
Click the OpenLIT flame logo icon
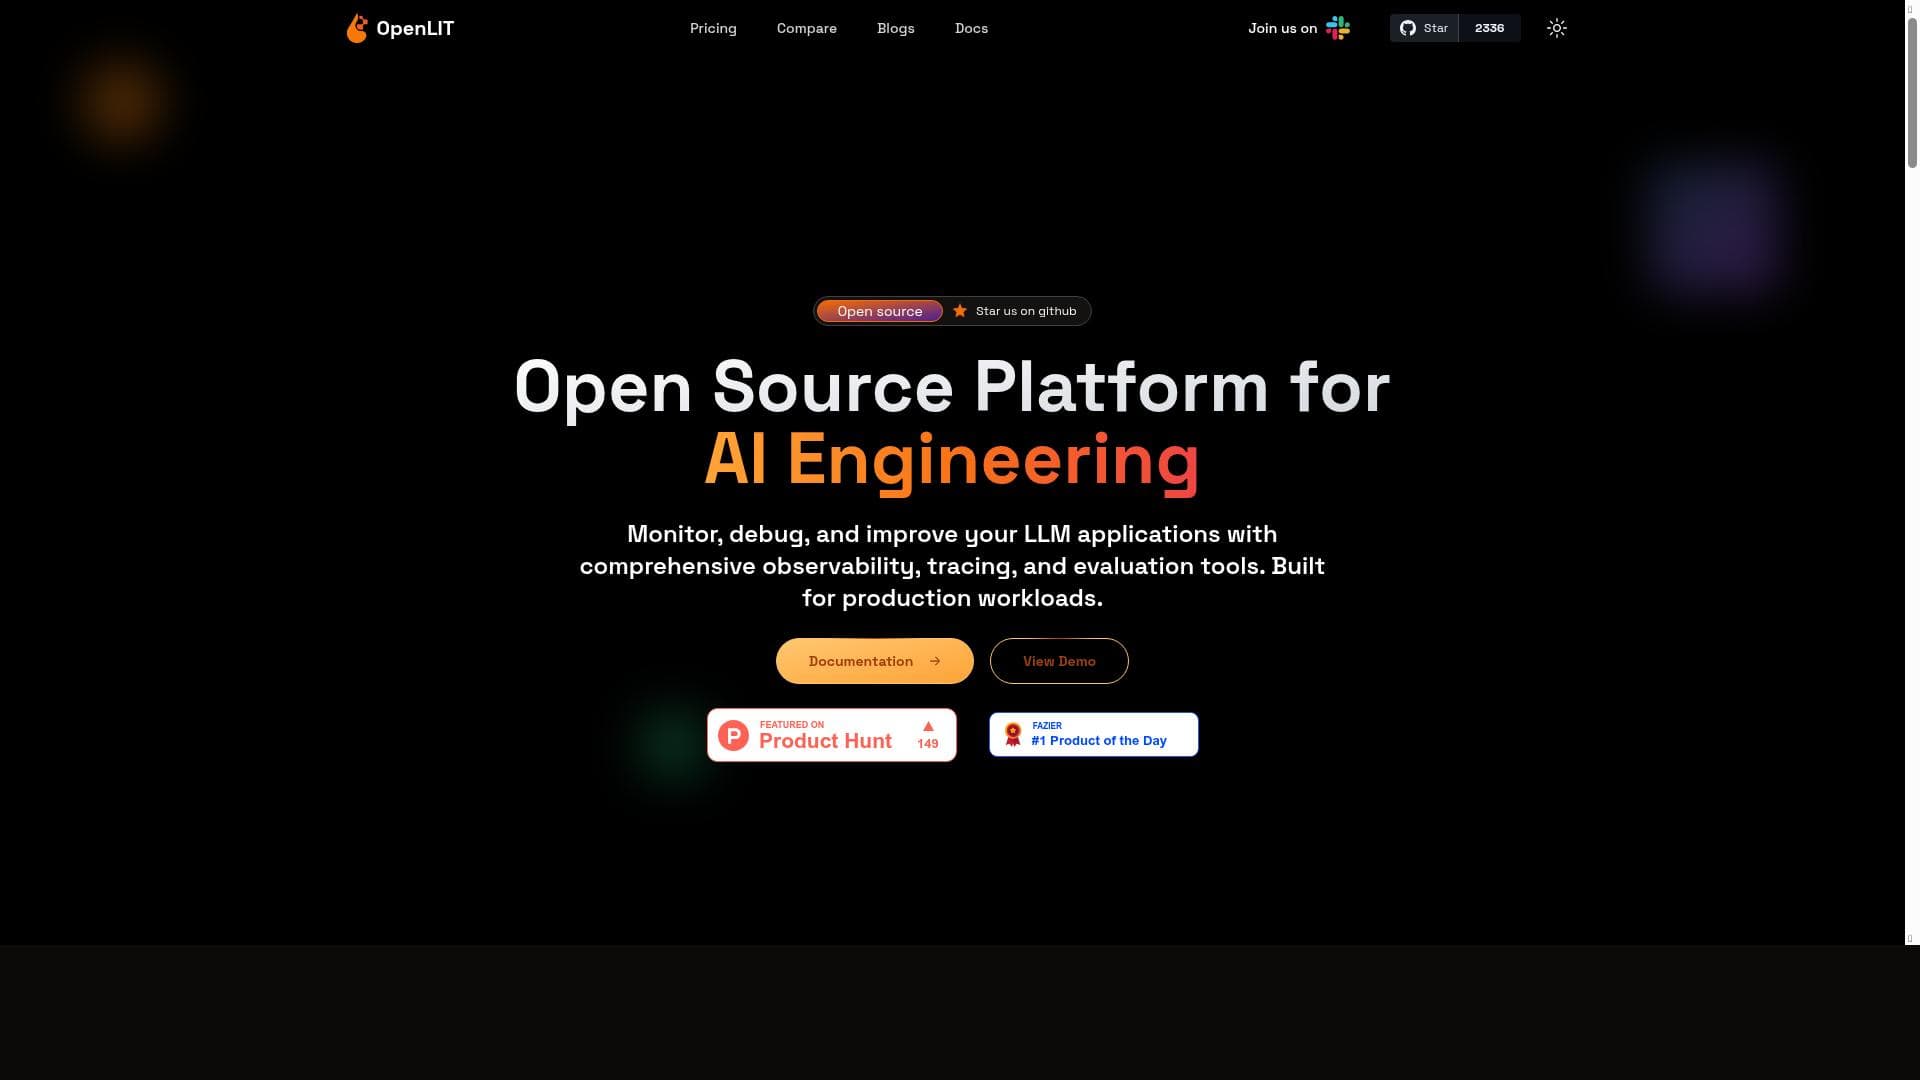(x=357, y=28)
